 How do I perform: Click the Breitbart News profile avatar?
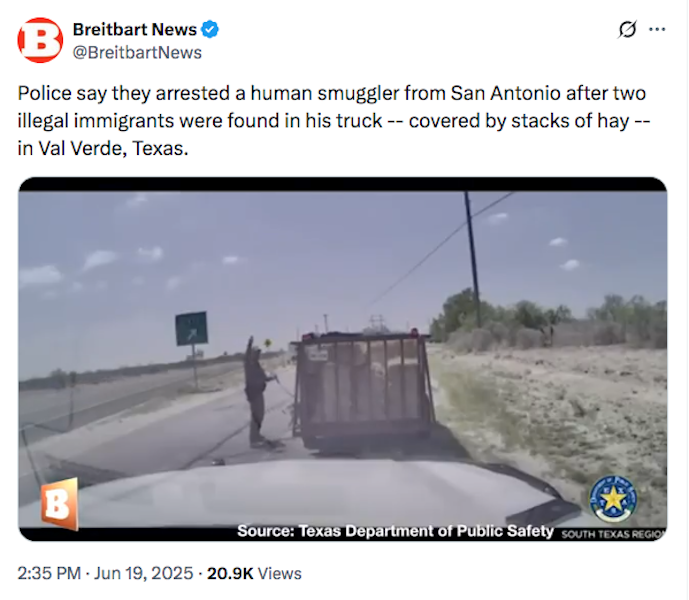click(x=40, y=40)
